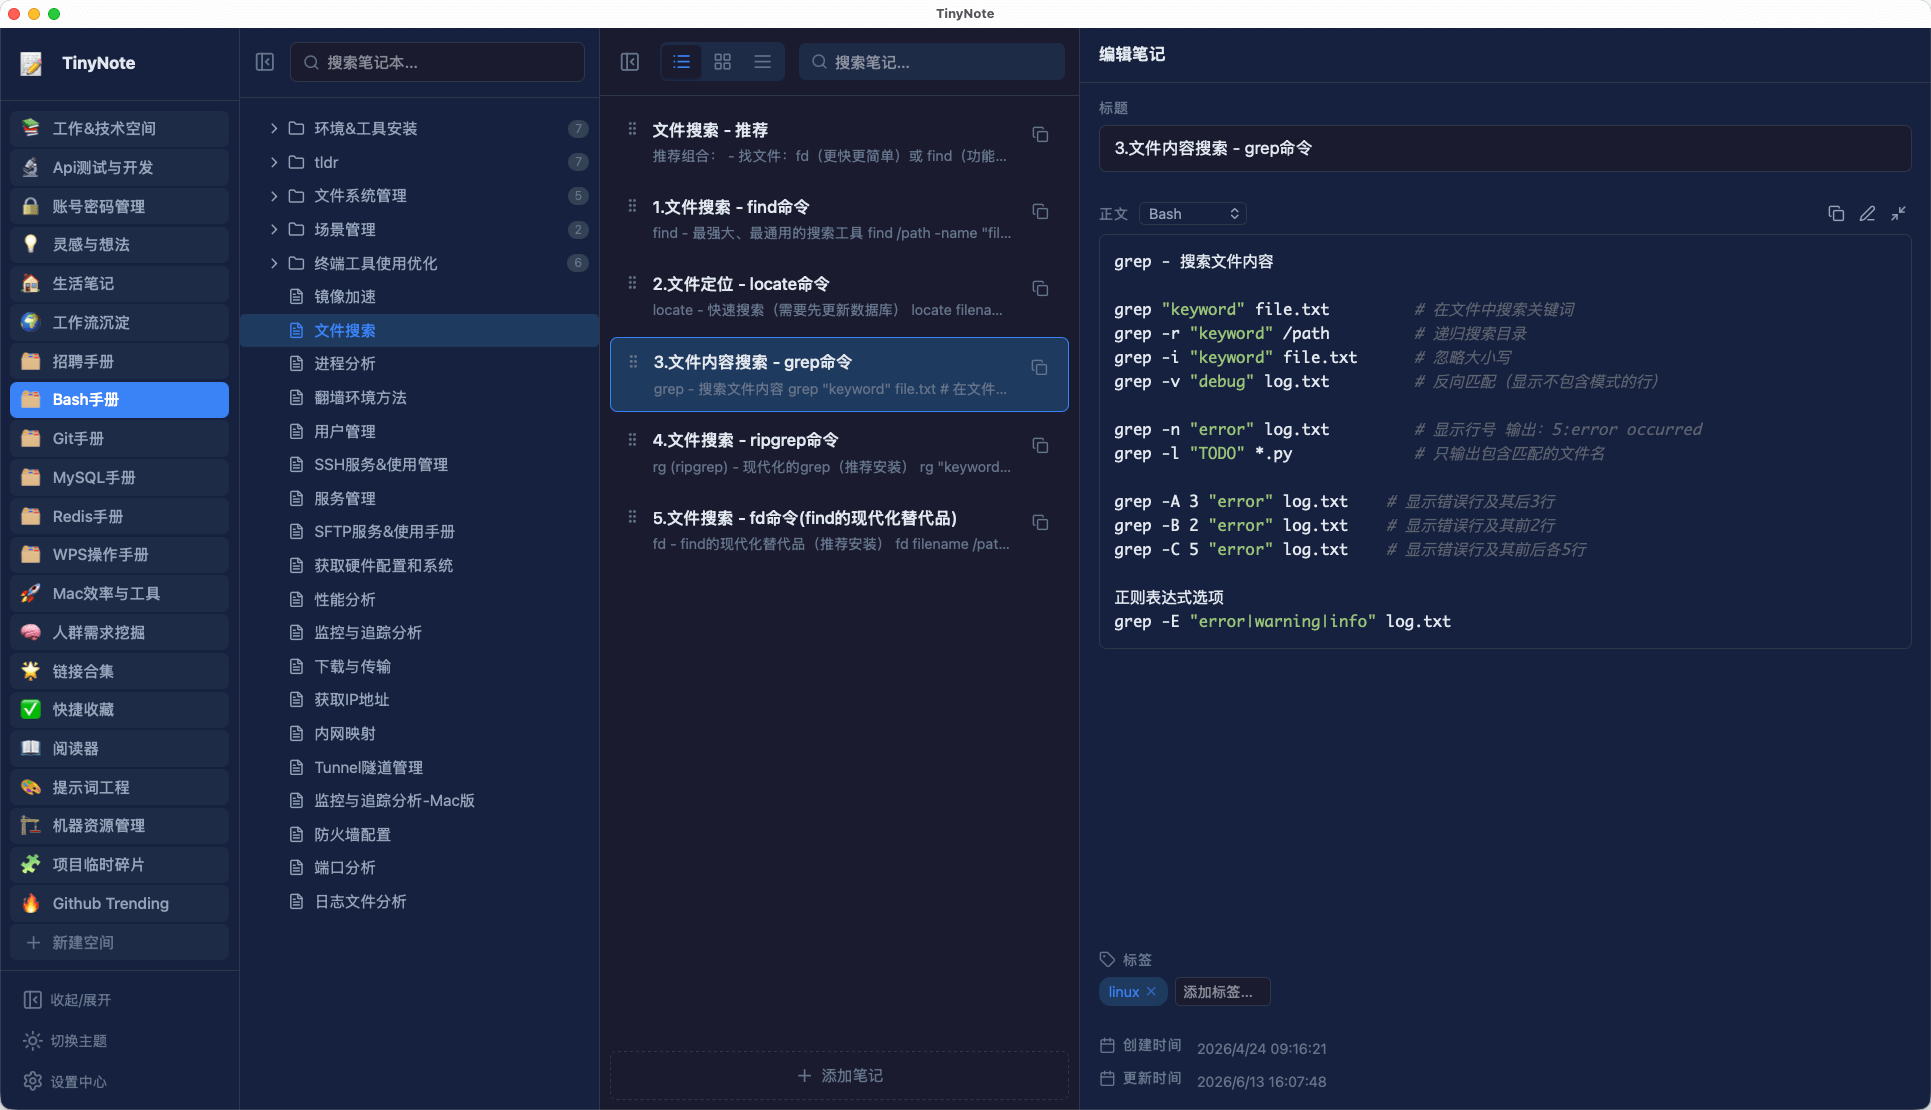
Task: Open the MySQL手册 space
Action: click(x=119, y=477)
